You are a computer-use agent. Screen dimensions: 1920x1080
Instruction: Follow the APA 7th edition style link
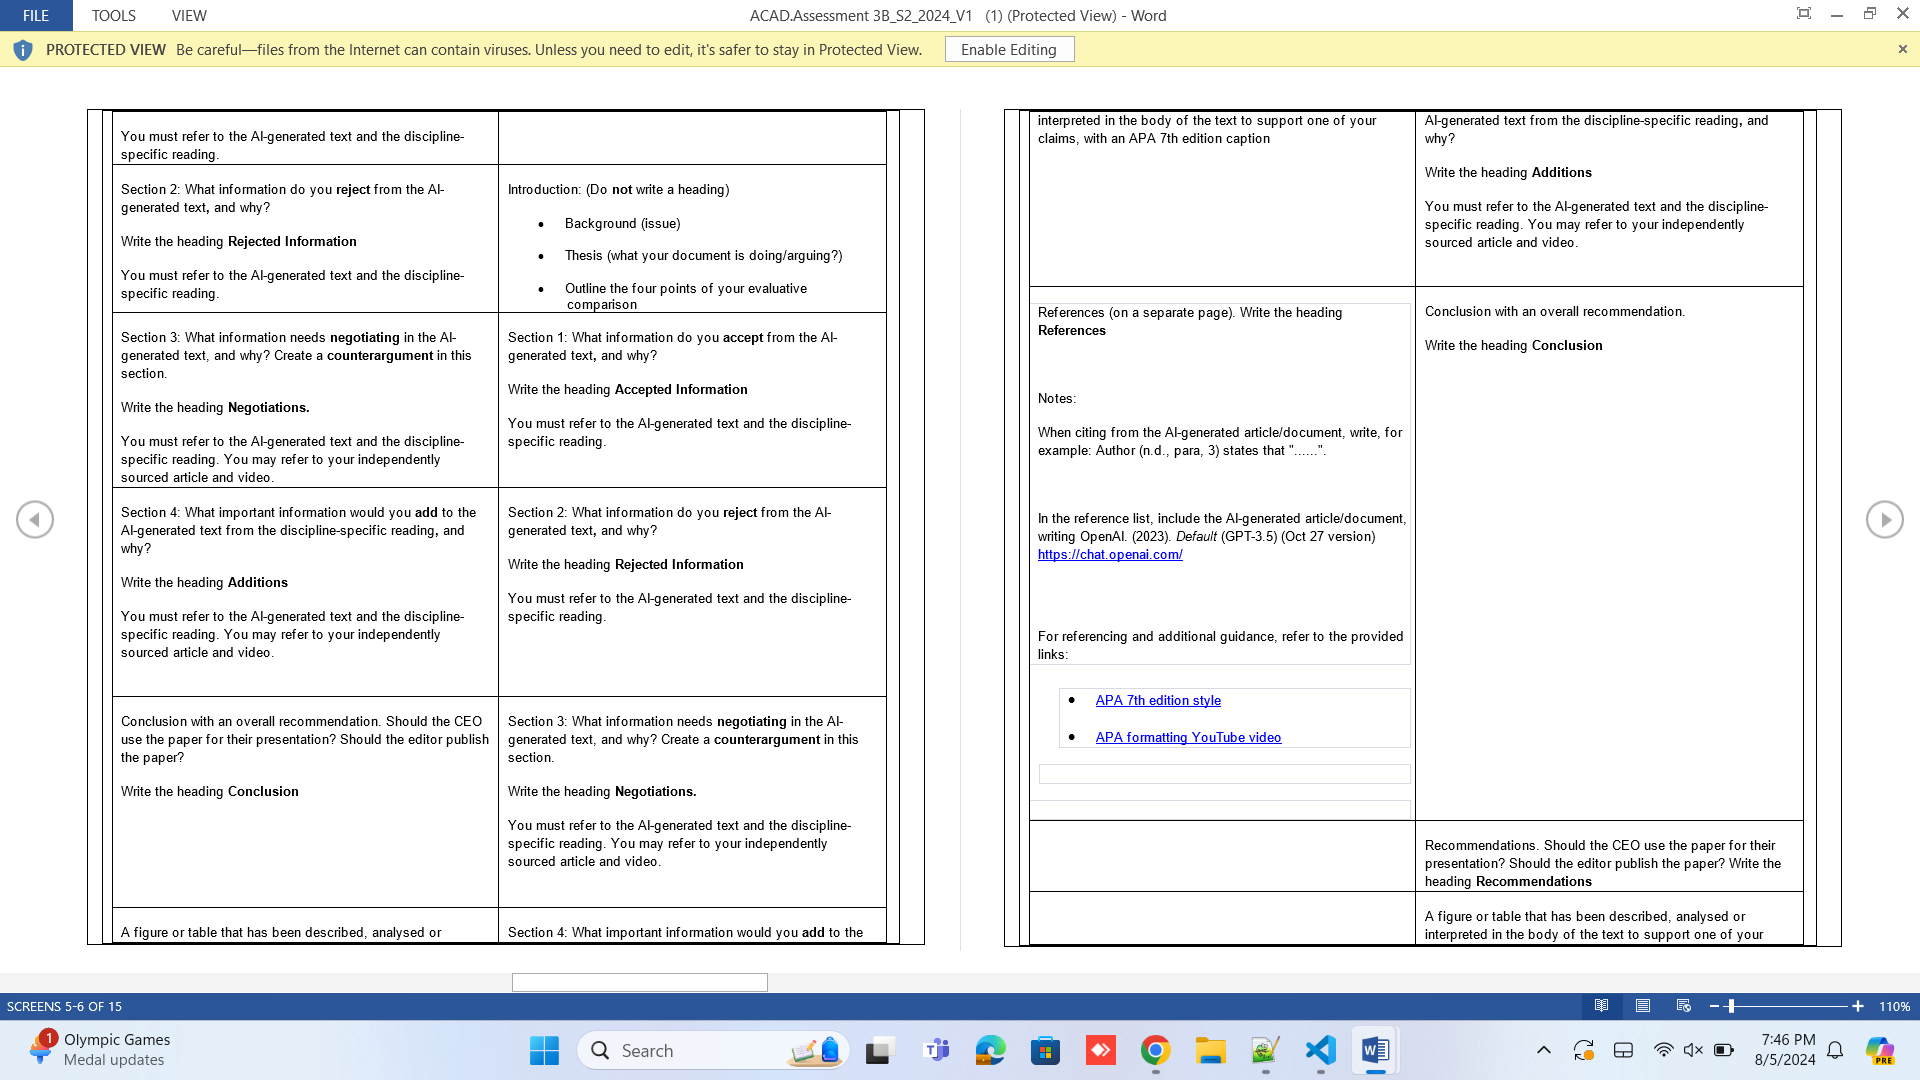point(1158,700)
